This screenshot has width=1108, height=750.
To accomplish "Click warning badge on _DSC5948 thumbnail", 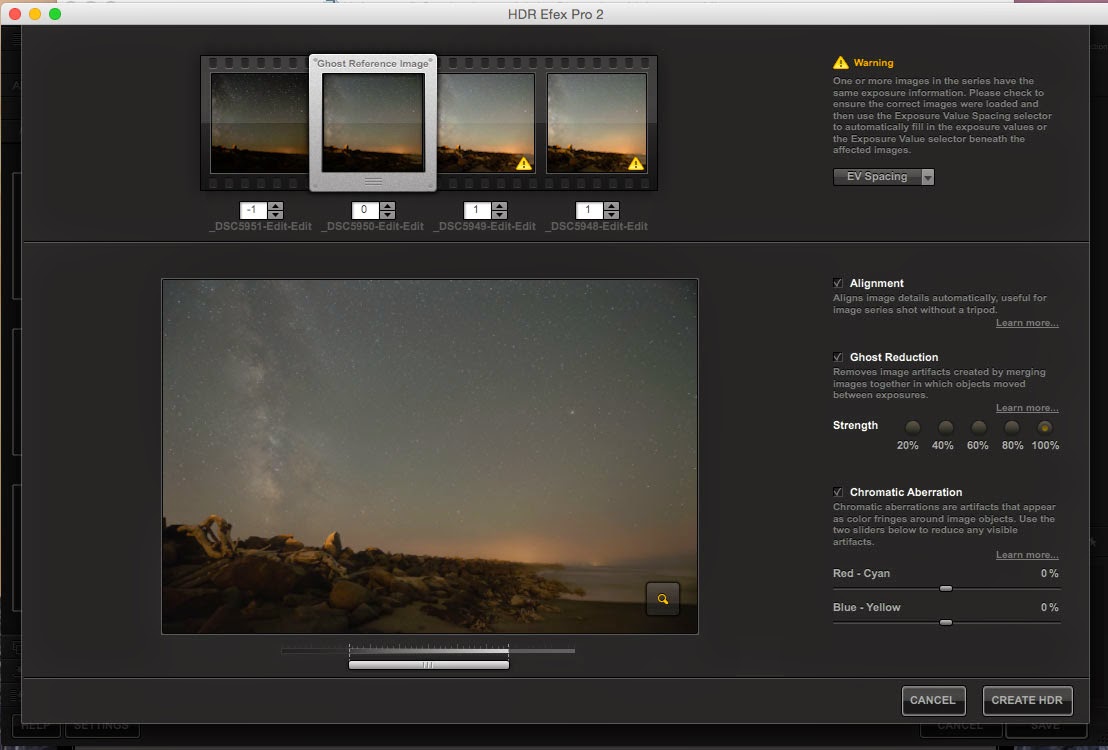I will (636, 164).
